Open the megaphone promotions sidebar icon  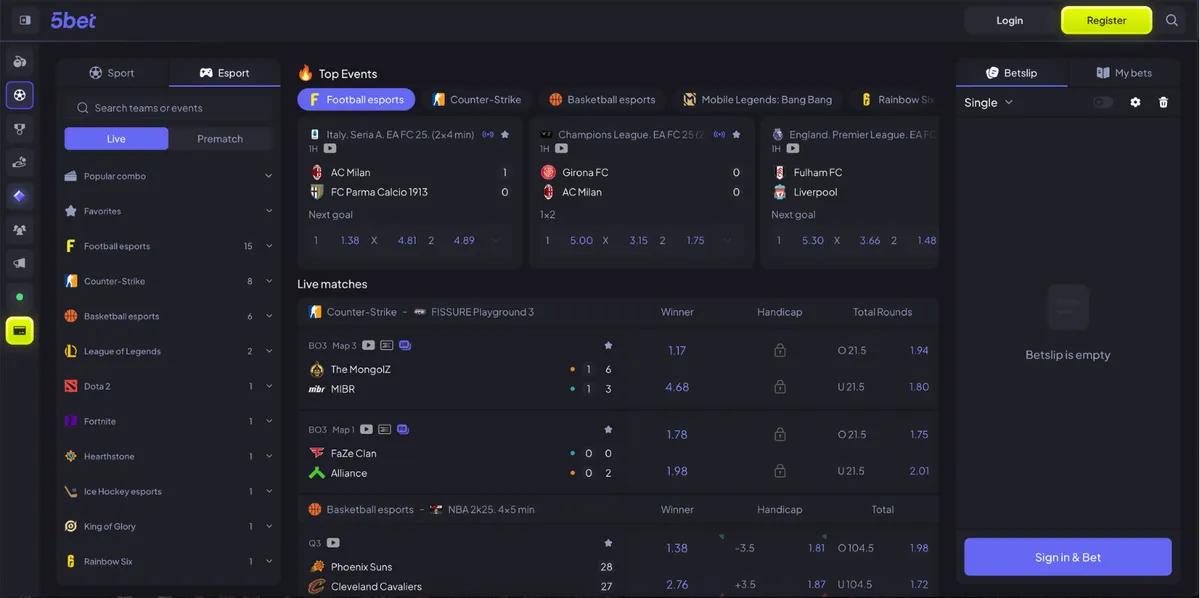click(x=20, y=263)
